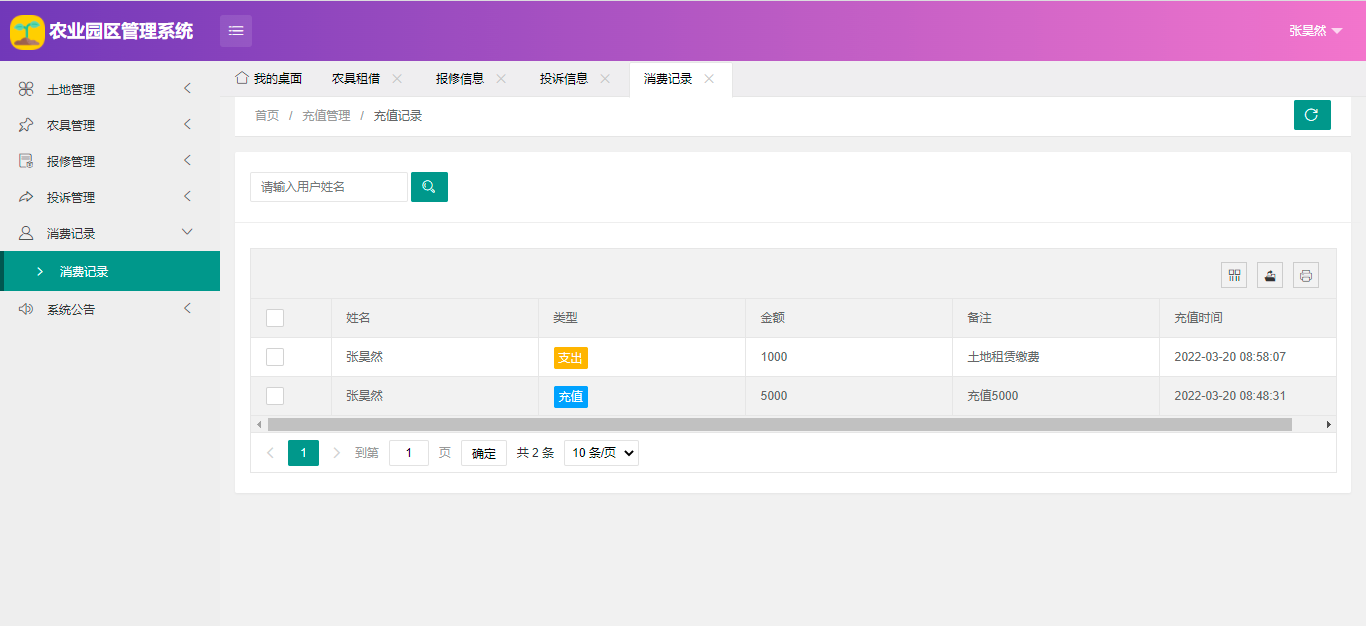Click the table export icon
Viewport: 1366px width, 626px height.
coord(1270,275)
